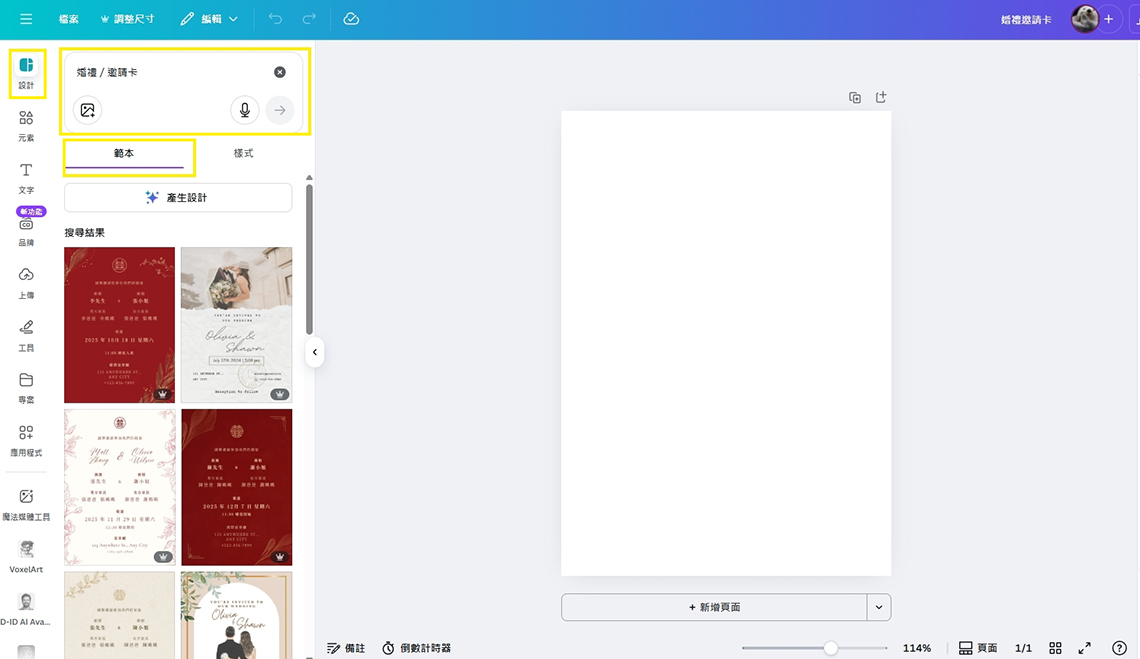Click the 產生設計 generate design button
Image resolution: width=1140 pixels, height=659 pixels.
coord(178,198)
